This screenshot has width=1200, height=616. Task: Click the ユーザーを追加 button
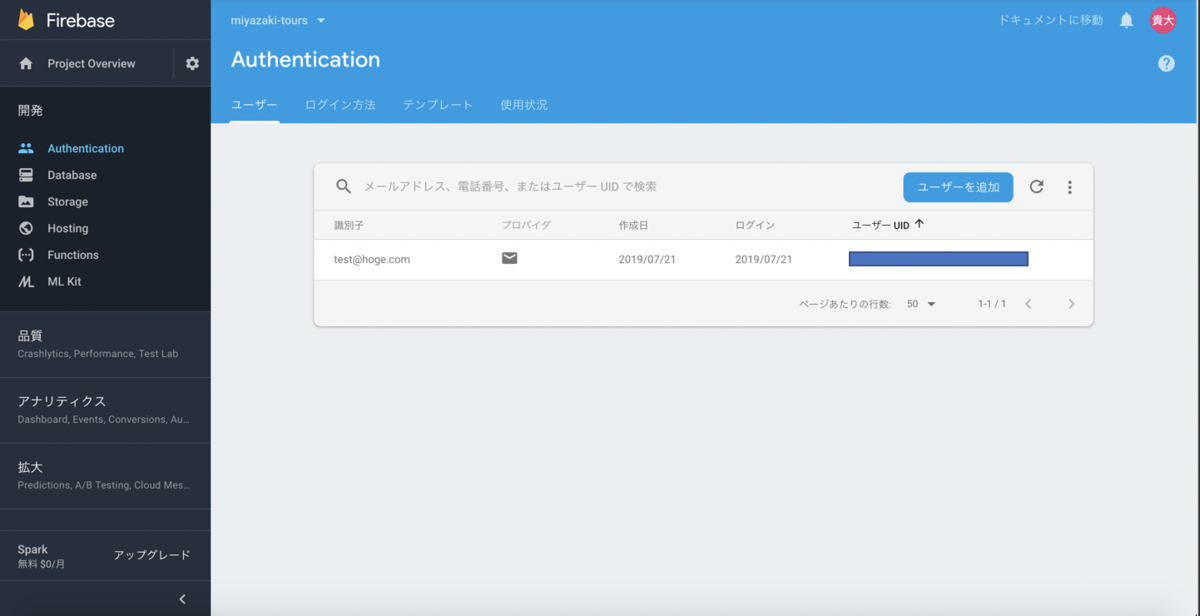coord(957,187)
